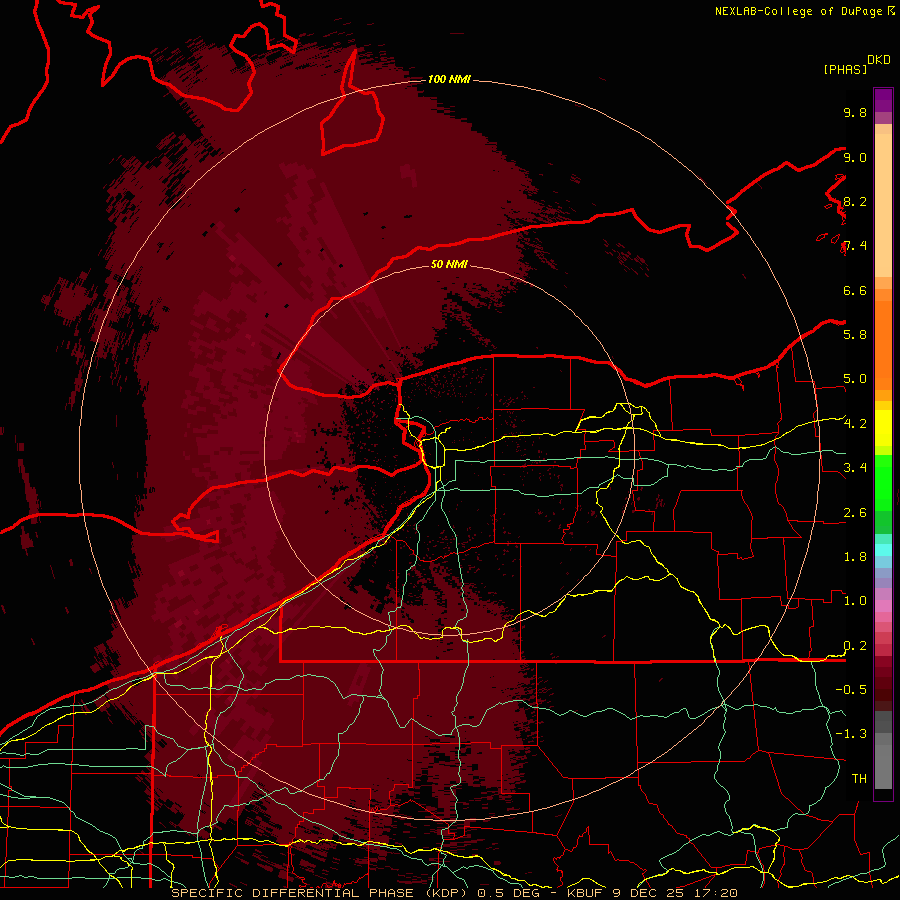Viewport: 900px width, 900px height.
Task: Click the 1.8 scale value
Action: [855, 557]
